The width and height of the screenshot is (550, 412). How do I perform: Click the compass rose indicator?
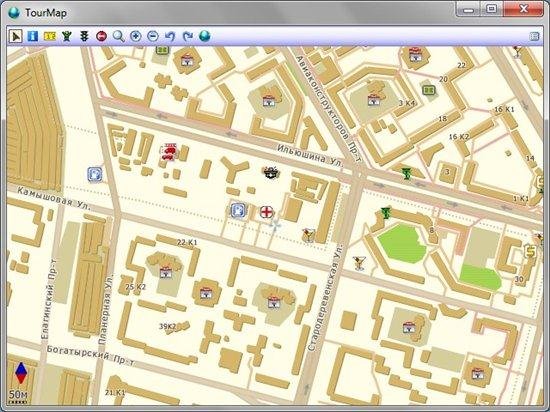coord(21,373)
